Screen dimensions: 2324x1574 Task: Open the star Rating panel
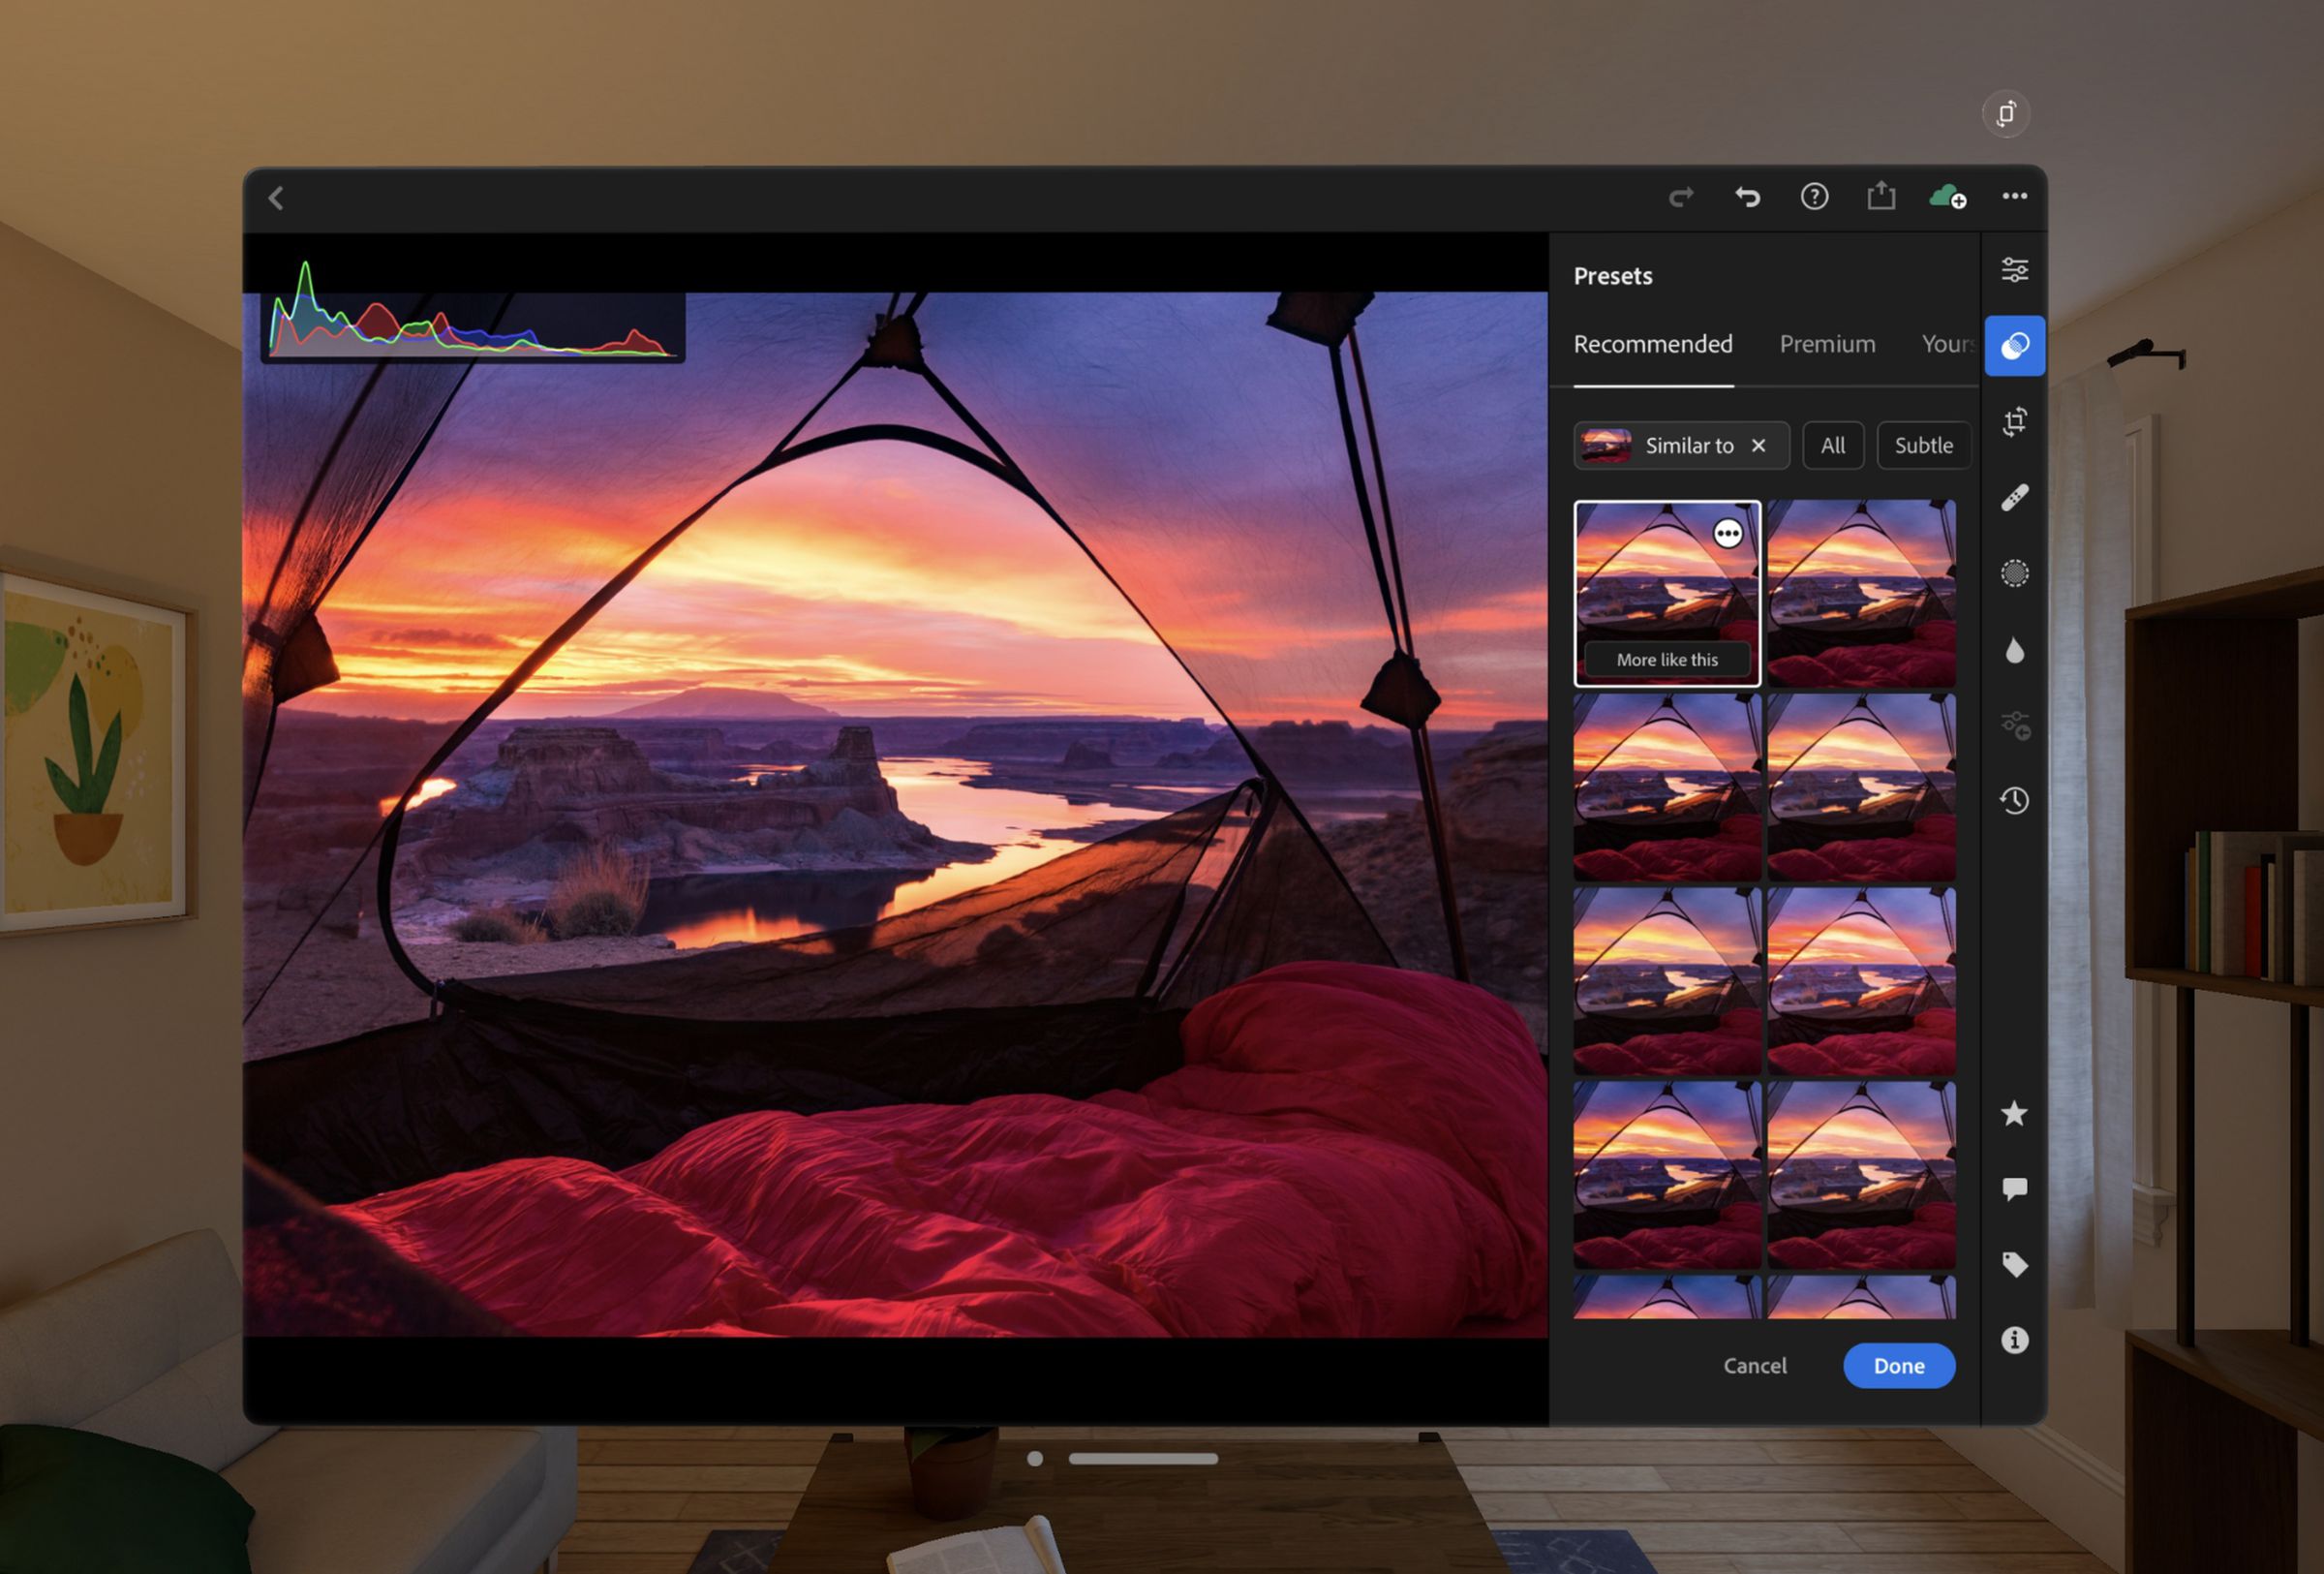pyautogui.click(x=2014, y=1113)
